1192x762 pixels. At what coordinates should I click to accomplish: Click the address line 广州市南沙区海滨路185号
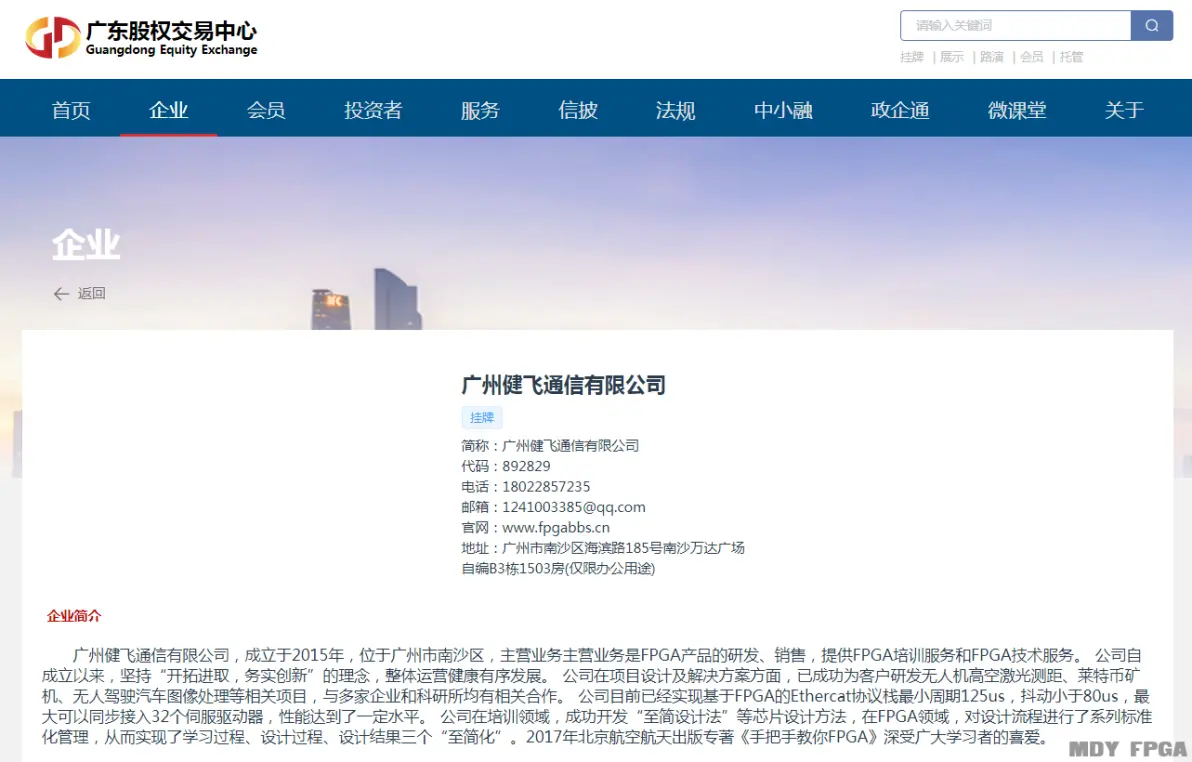click(x=603, y=548)
